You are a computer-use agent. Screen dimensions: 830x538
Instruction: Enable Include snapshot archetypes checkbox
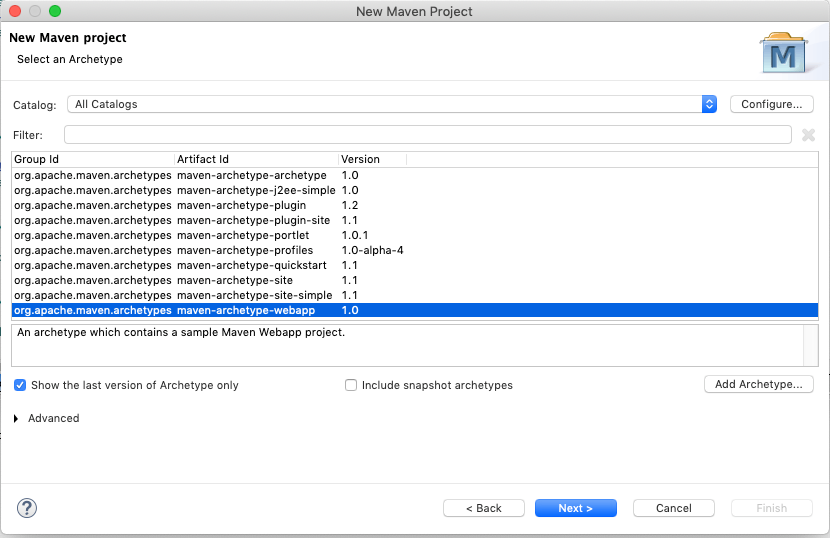(x=351, y=385)
